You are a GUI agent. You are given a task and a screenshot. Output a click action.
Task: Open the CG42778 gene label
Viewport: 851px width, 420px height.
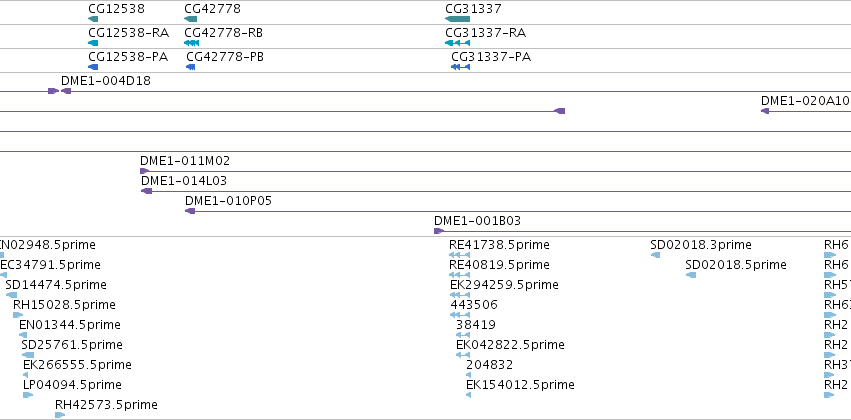pos(212,9)
